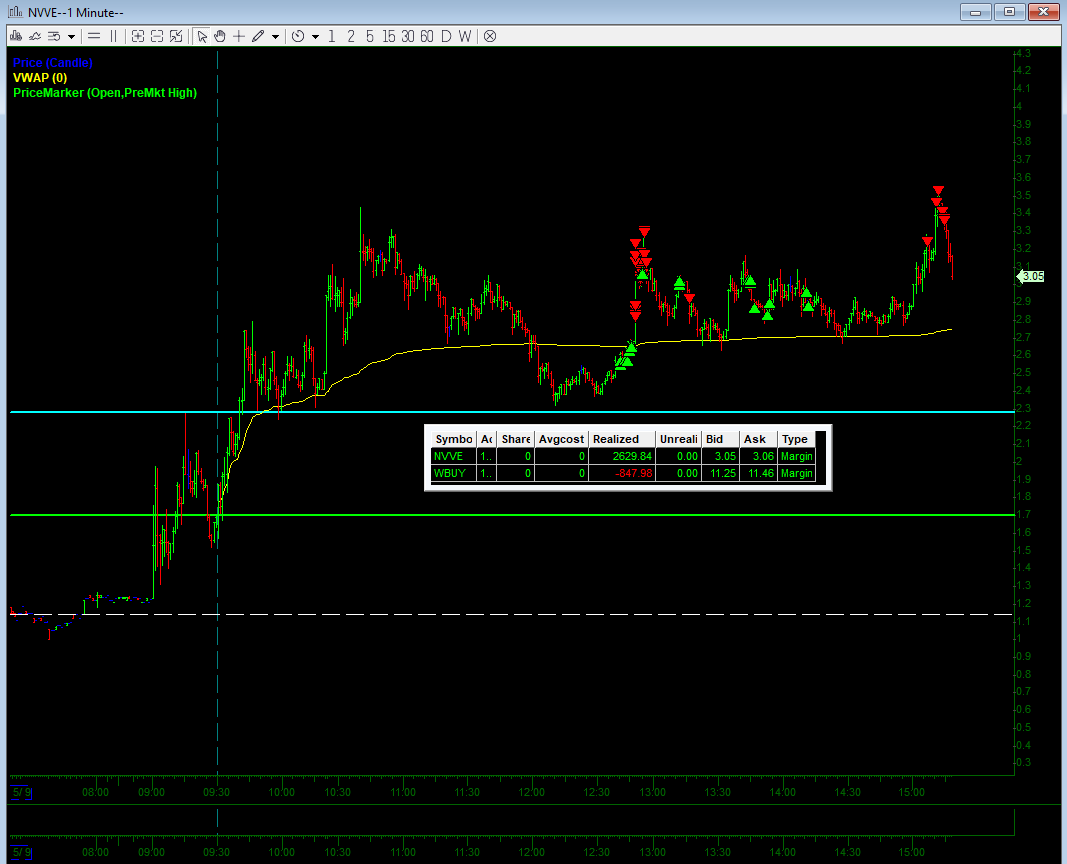
Task: Switch to the Weekly (W) timeframe
Action: pyautogui.click(x=465, y=36)
